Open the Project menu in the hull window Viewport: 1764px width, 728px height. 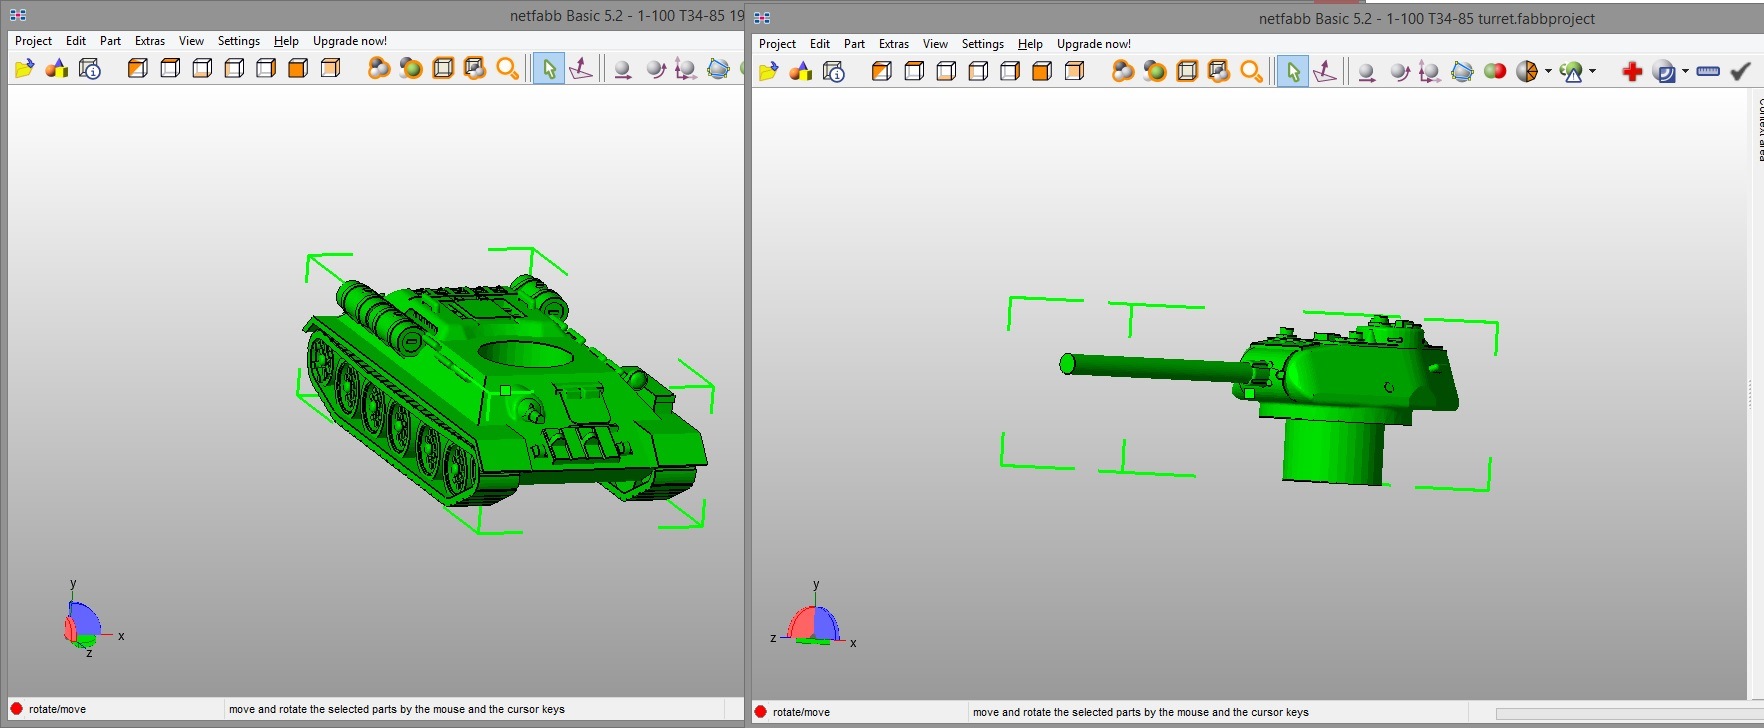pos(33,41)
